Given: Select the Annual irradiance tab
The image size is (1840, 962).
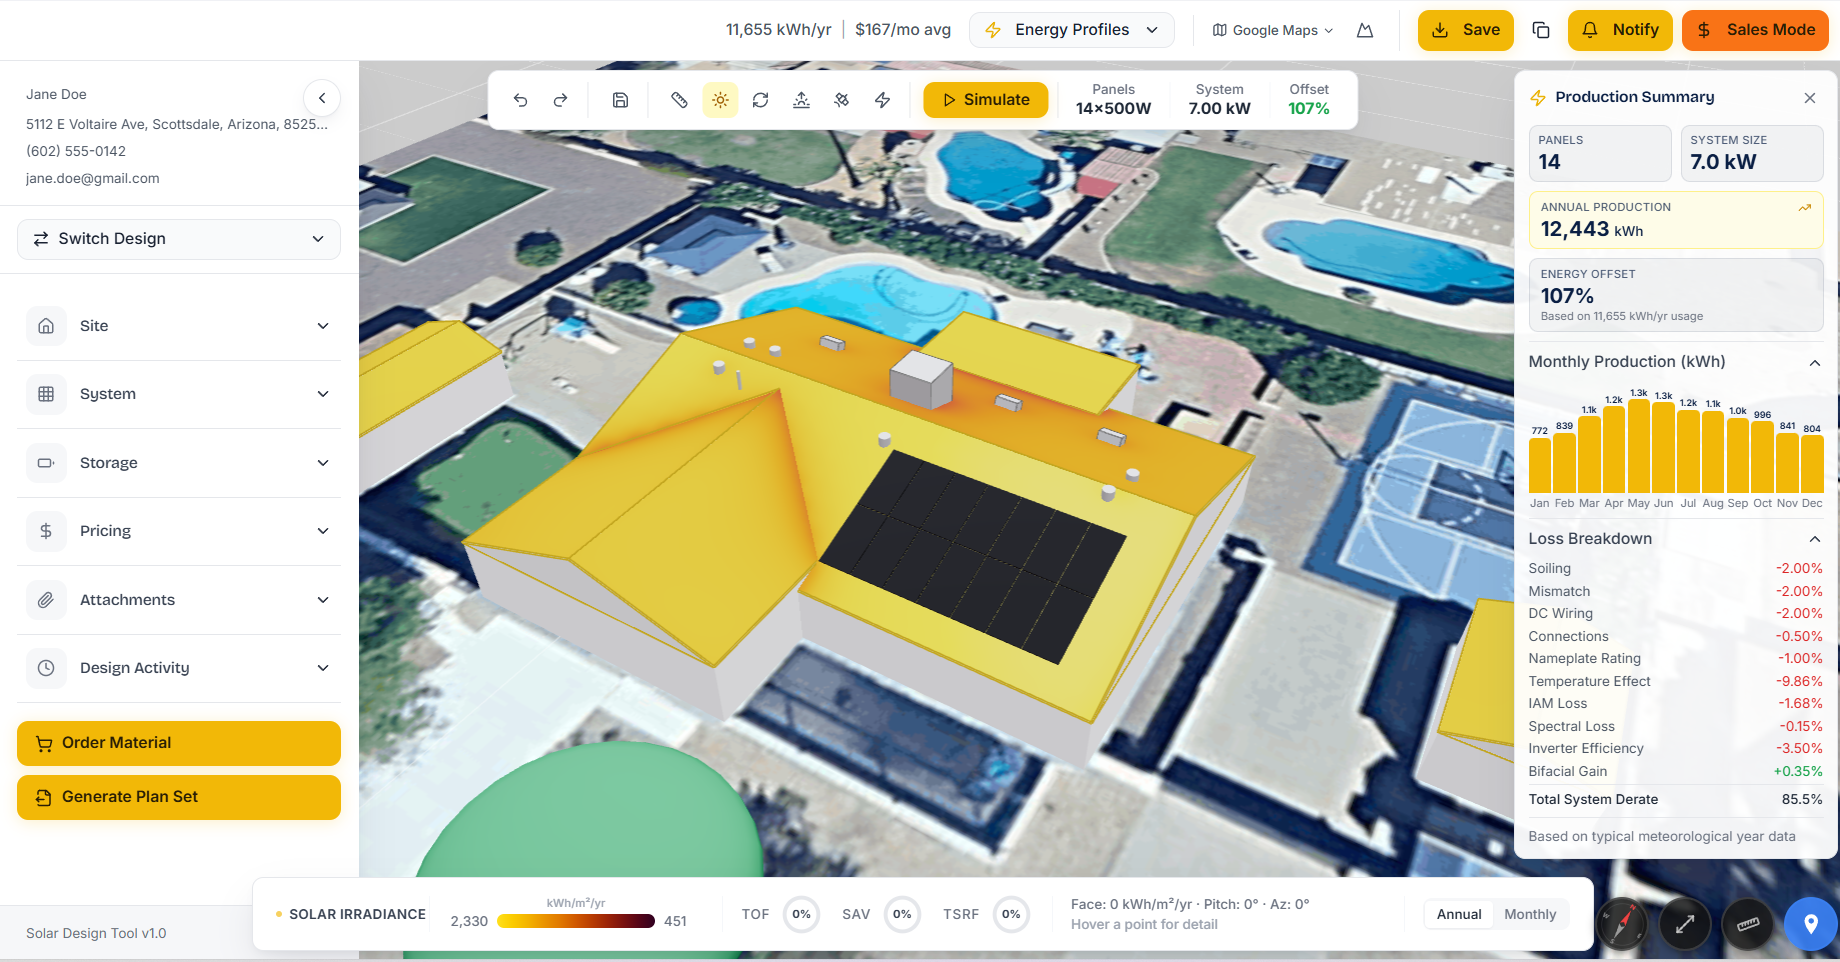Looking at the screenshot, I should pos(1459,914).
